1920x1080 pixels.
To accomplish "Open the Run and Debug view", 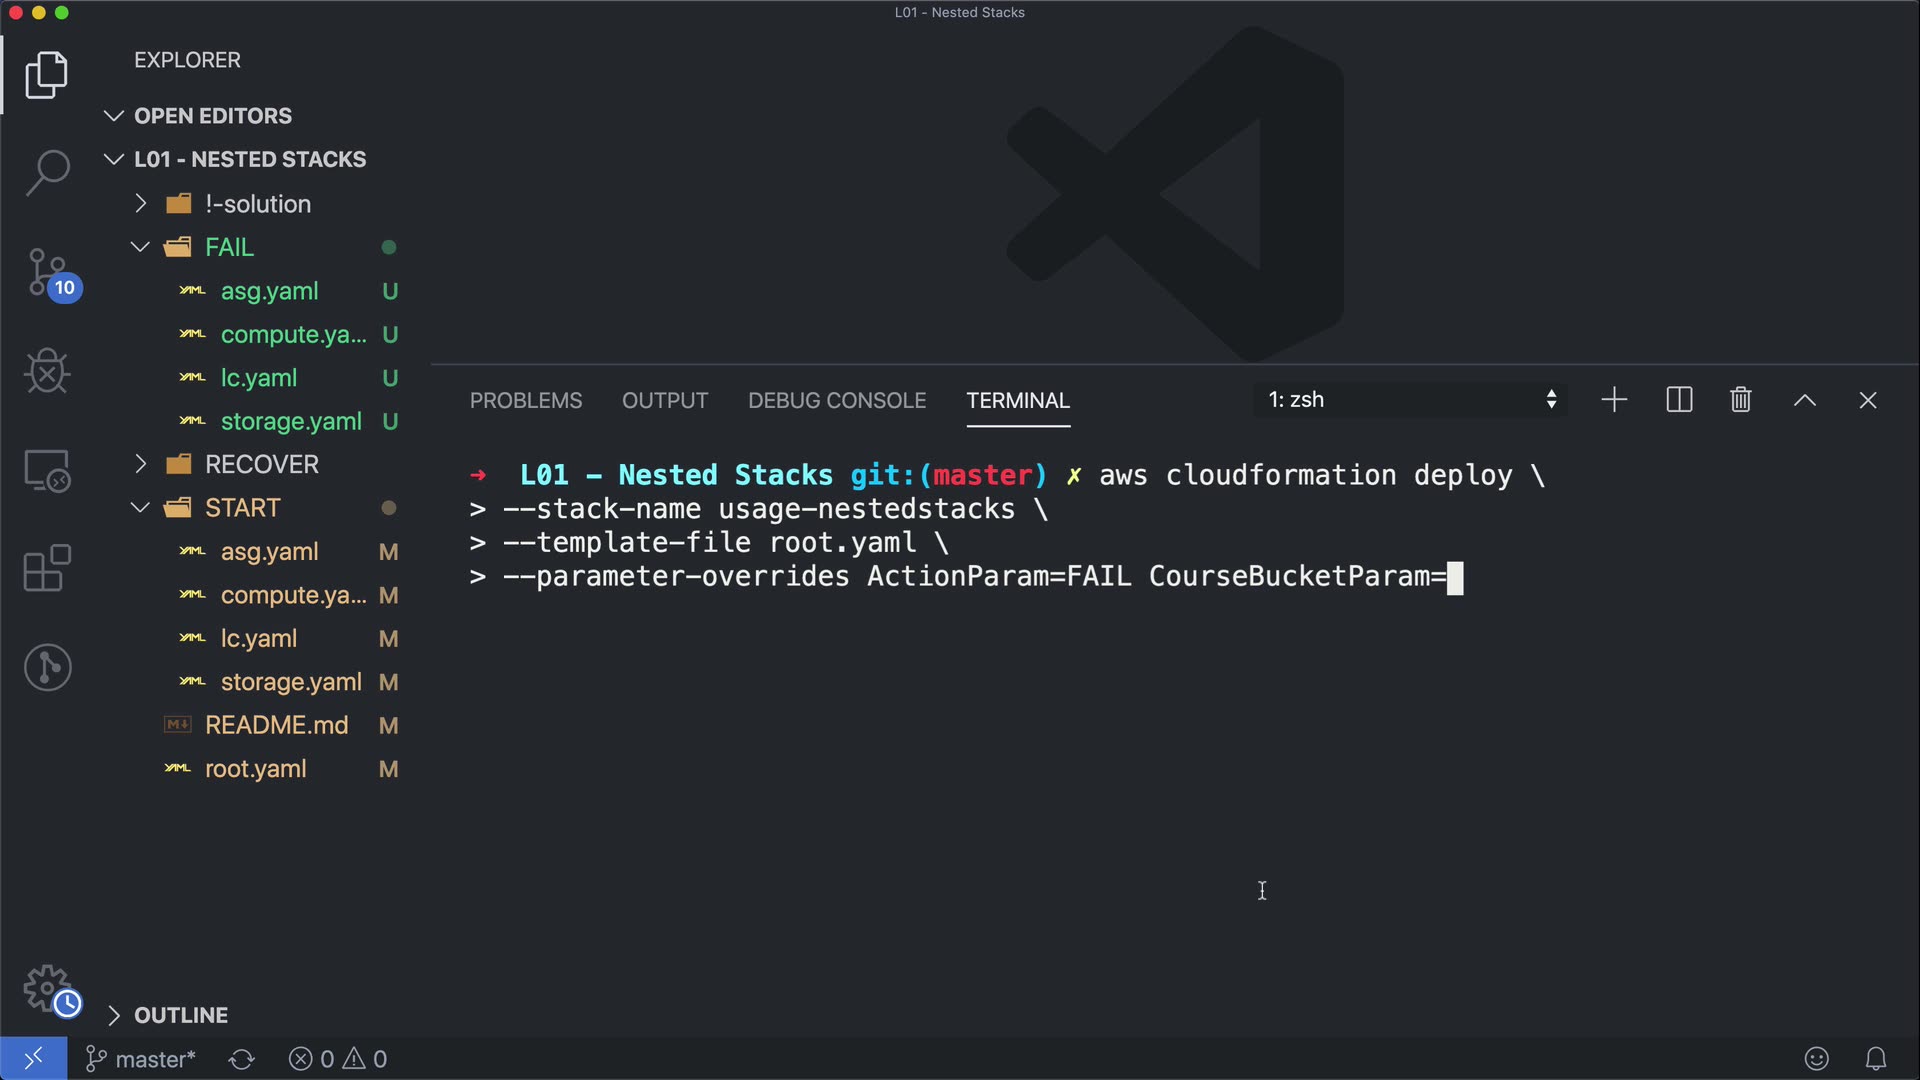I will (47, 371).
